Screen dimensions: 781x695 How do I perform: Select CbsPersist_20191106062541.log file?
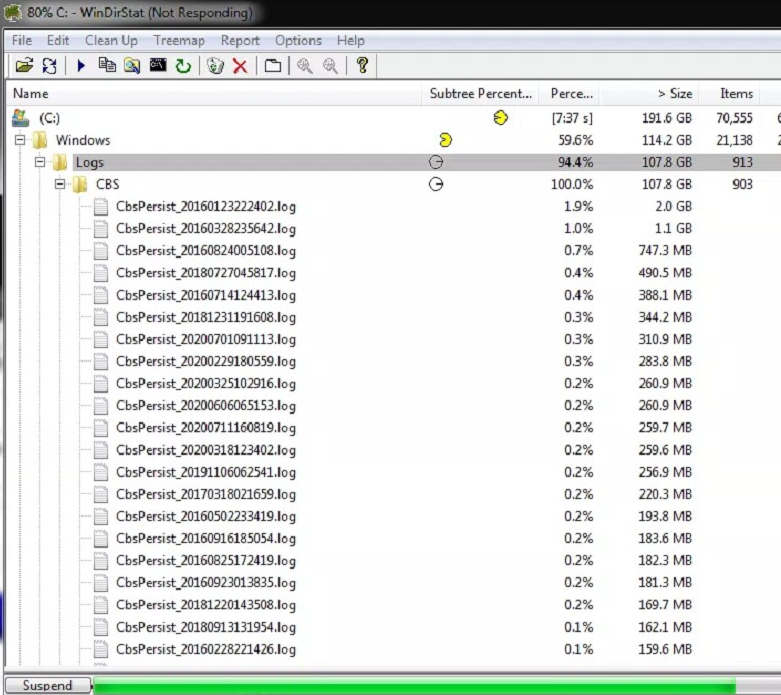[206, 472]
